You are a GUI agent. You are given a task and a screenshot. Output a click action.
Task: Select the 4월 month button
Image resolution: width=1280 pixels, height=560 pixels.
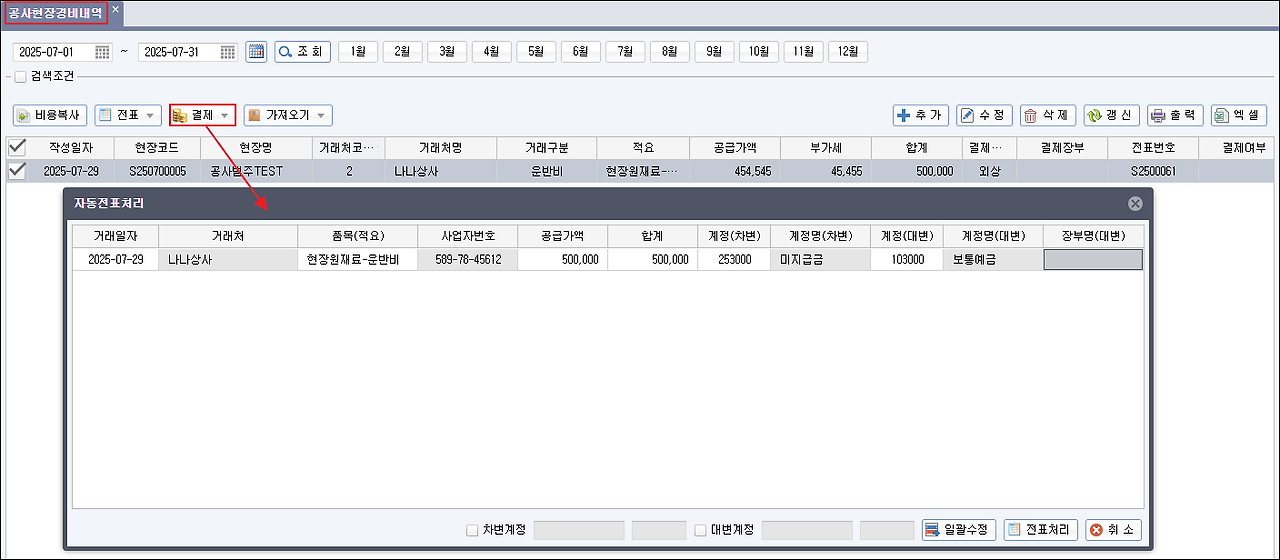(491, 52)
